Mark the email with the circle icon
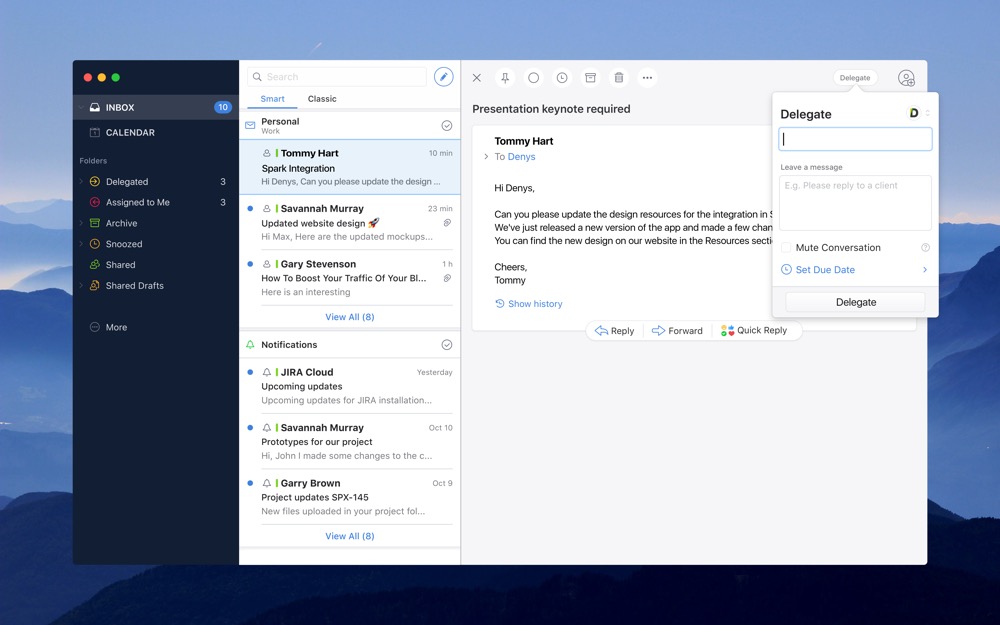Image resolution: width=1000 pixels, height=625 pixels. pyautogui.click(x=534, y=78)
